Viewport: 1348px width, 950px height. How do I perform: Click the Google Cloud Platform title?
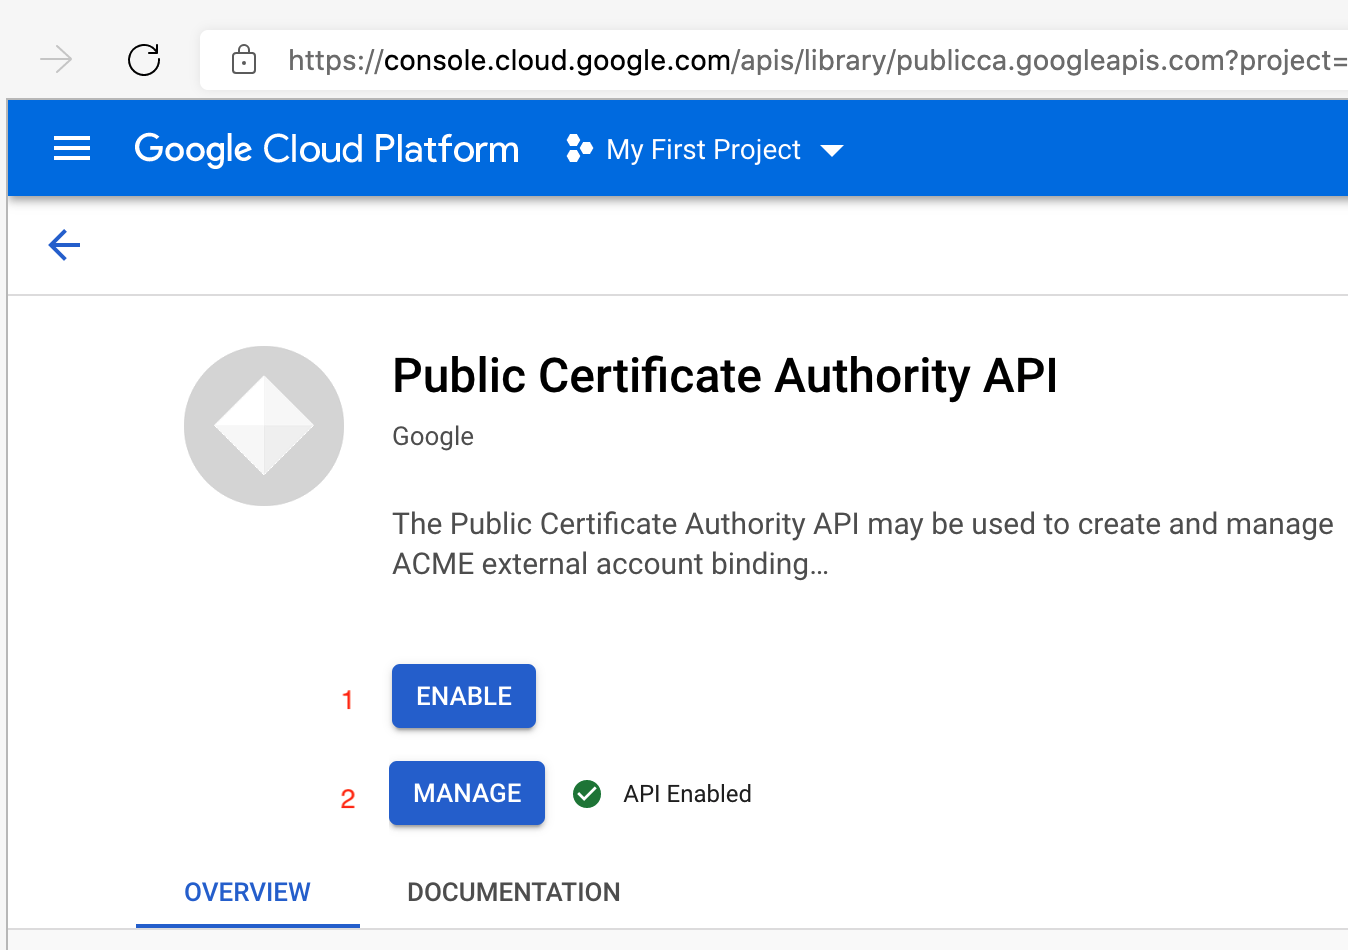click(x=327, y=149)
